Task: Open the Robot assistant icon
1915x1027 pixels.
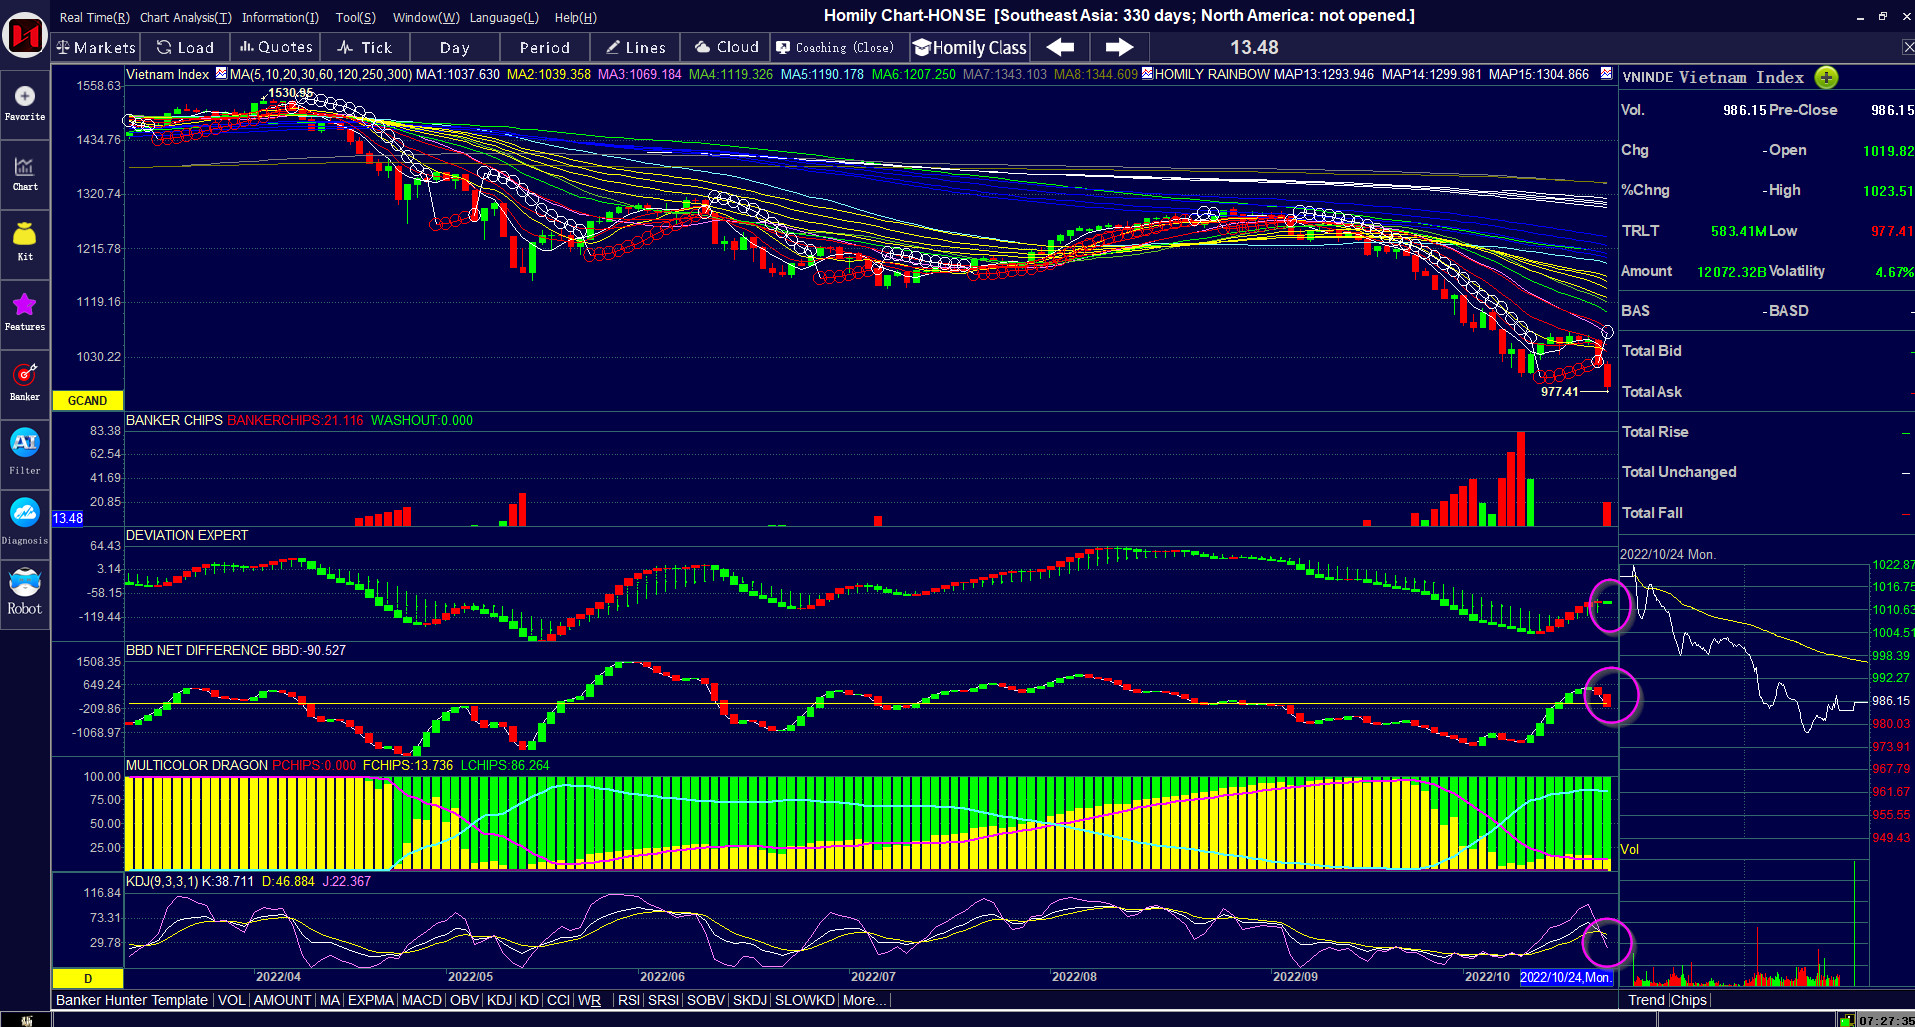Action: tap(25, 590)
